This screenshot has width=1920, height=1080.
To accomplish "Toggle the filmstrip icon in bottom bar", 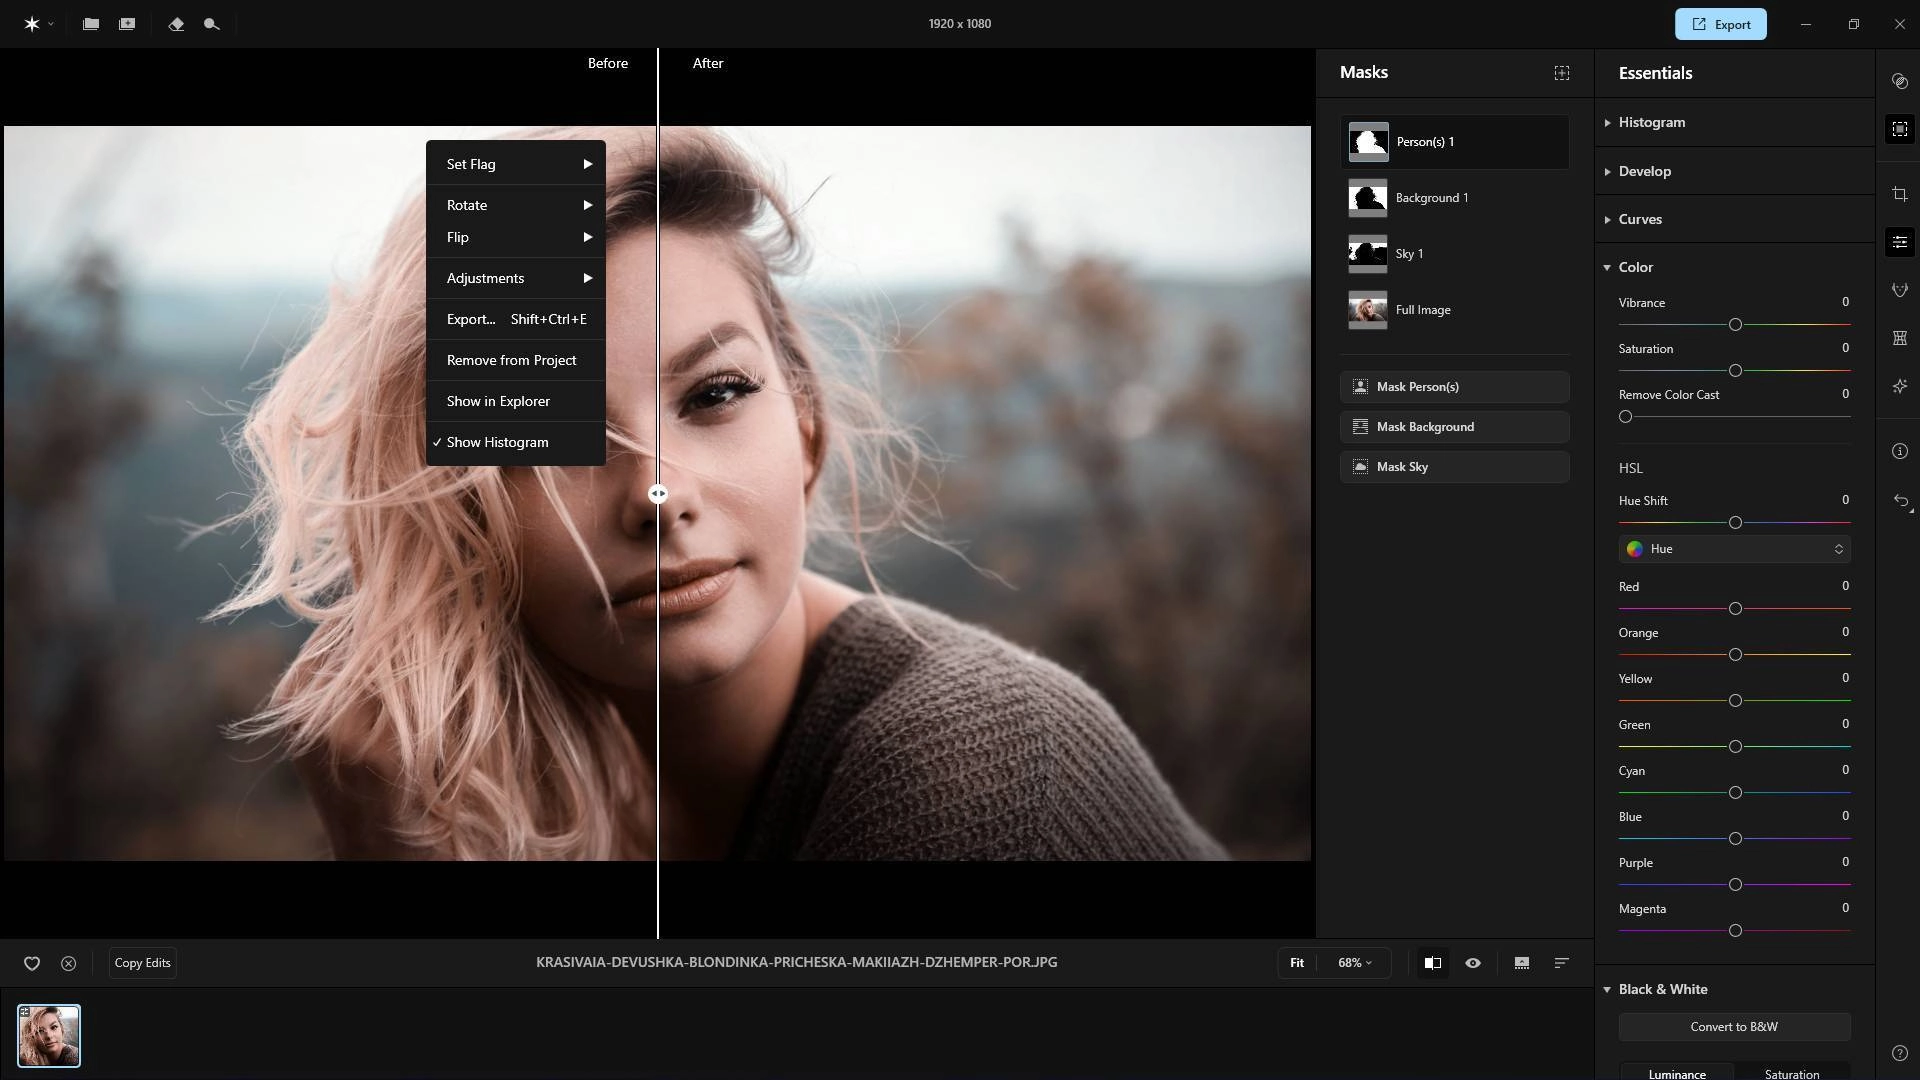I will pos(1521,963).
